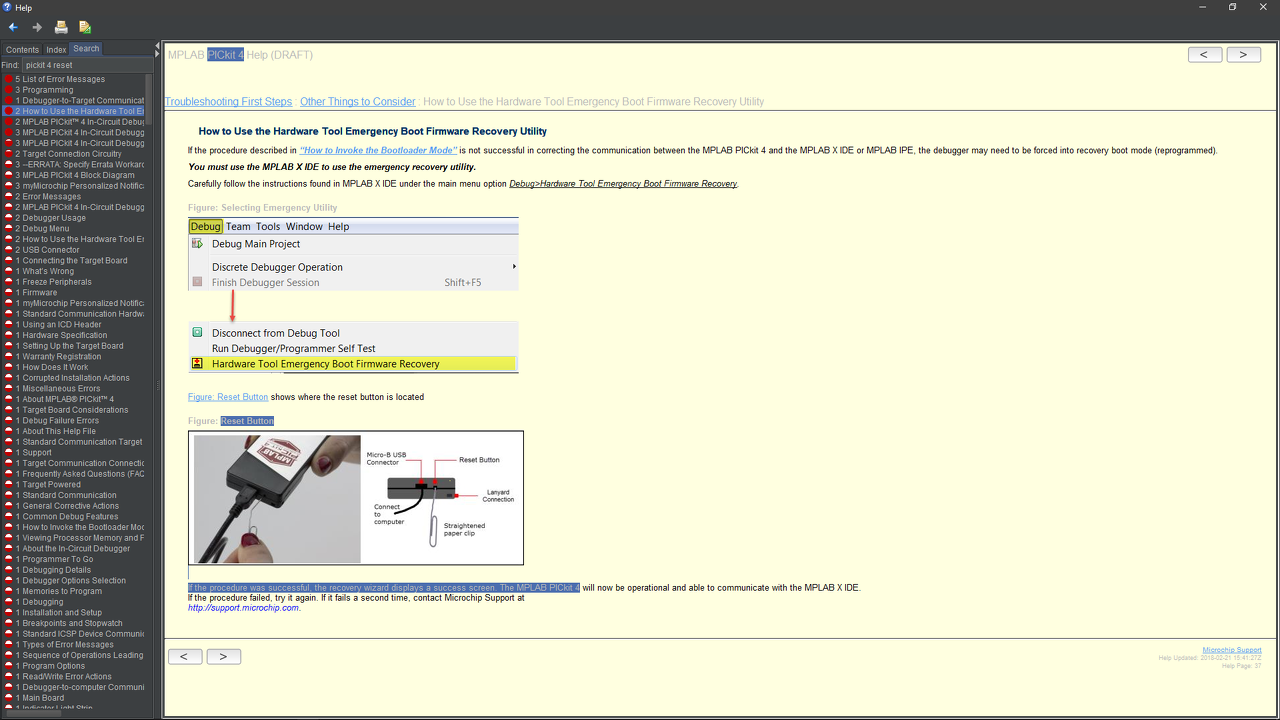The image size is (1280, 720).
Task: Click the icon beside Main Board result
Action: tap(8, 698)
